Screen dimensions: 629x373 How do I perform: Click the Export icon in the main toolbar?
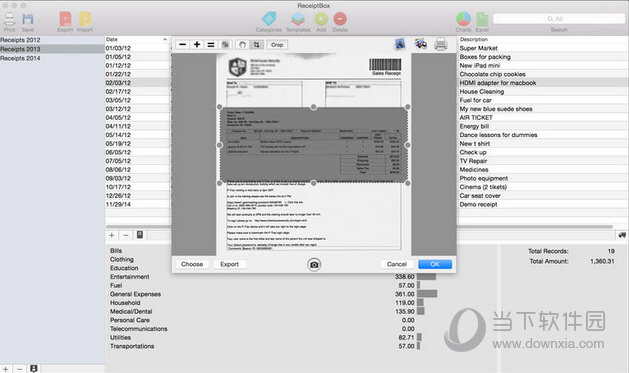[x=65, y=19]
